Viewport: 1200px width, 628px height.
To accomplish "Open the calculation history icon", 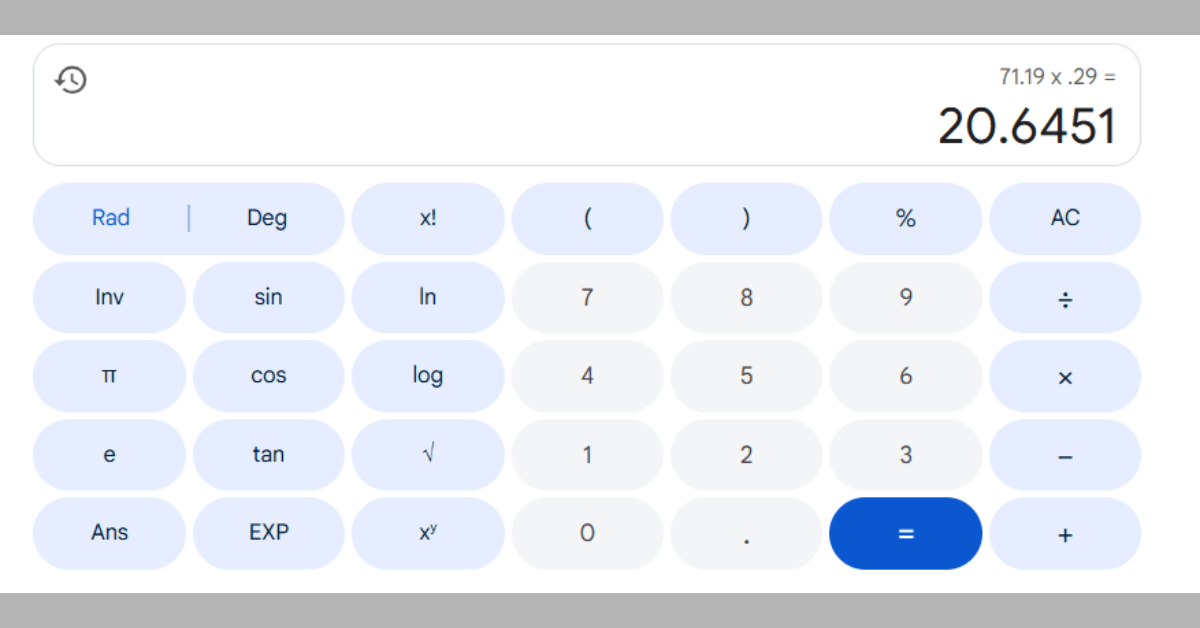I will (71, 80).
